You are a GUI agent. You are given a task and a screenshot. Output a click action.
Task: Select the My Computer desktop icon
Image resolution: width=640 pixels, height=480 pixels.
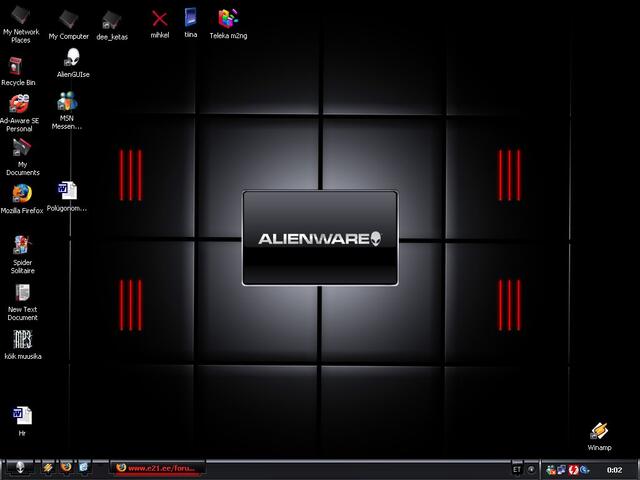(68, 25)
